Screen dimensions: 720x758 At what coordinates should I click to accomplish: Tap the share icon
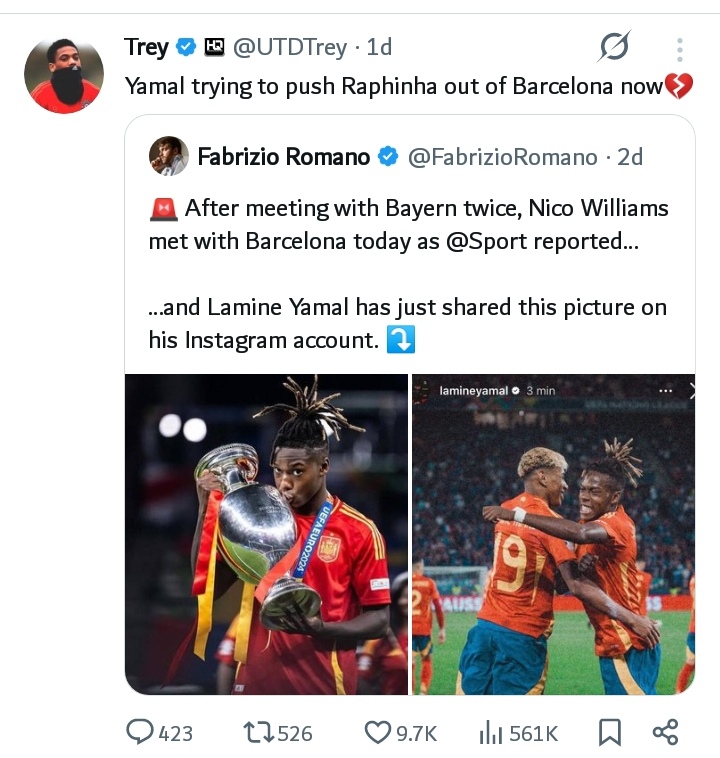coord(665,732)
